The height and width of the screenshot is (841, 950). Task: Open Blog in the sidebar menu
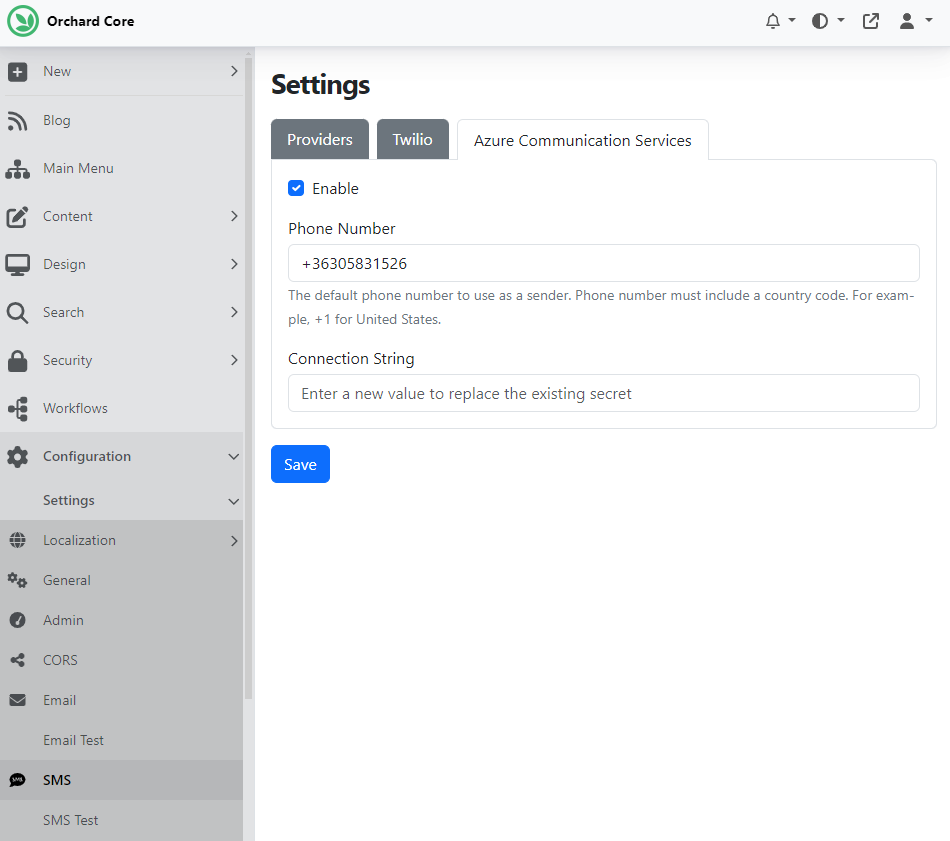pos(122,121)
